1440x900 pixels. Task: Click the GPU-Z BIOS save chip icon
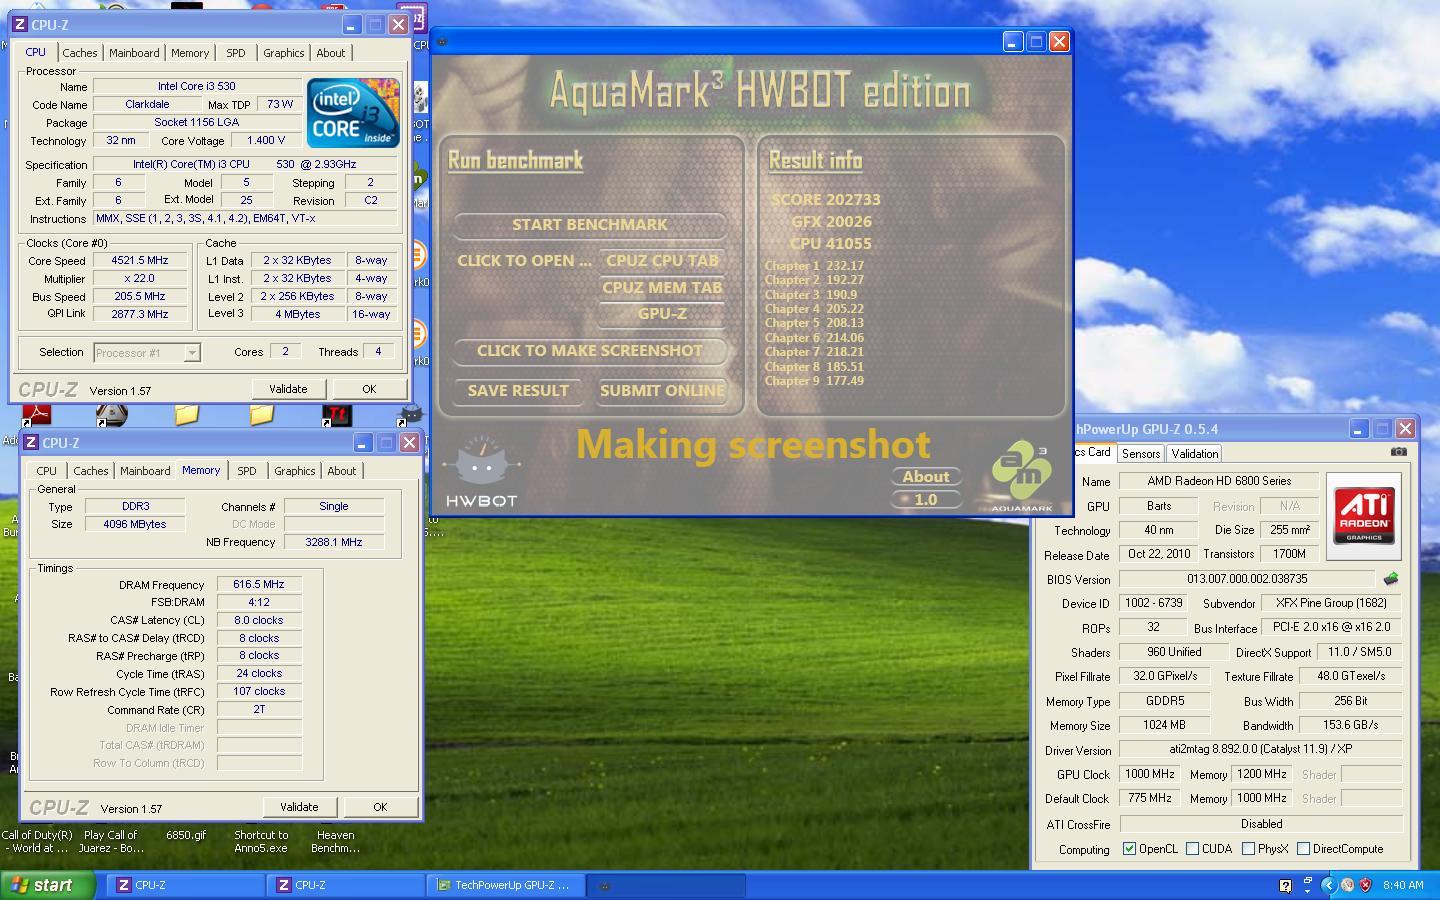click(1391, 579)
